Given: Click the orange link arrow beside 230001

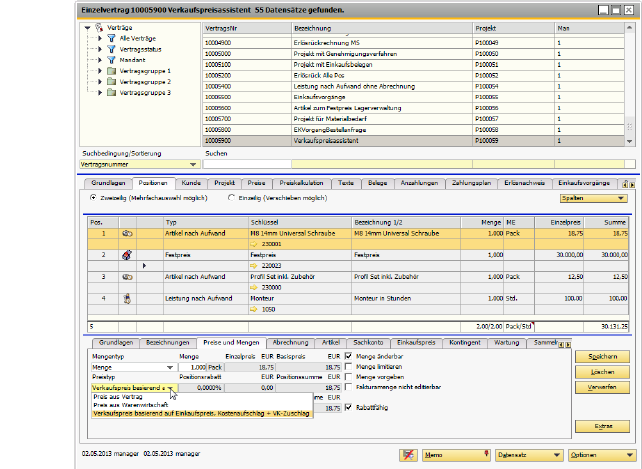Looking at the screenshot, I should click(x=254, y=243).
